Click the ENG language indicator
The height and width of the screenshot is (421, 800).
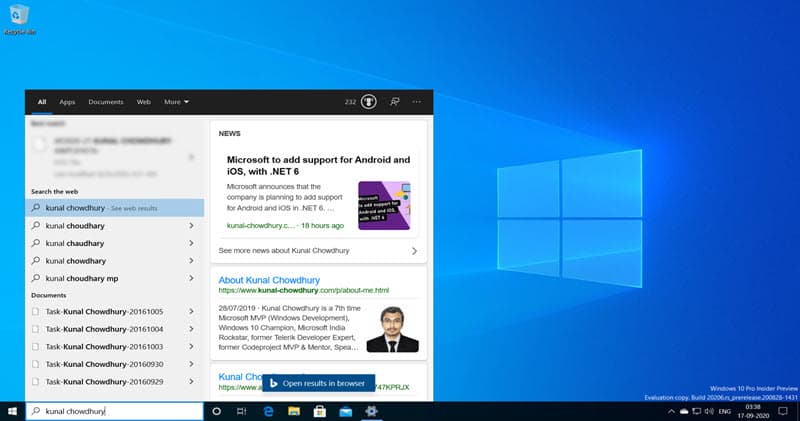(x=724, y=411)
